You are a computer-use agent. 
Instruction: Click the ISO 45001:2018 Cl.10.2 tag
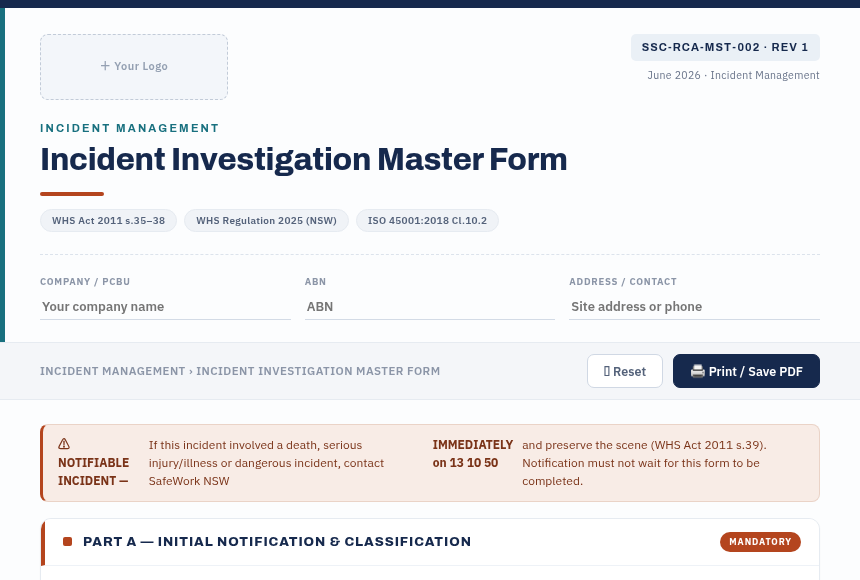[427, 221]
